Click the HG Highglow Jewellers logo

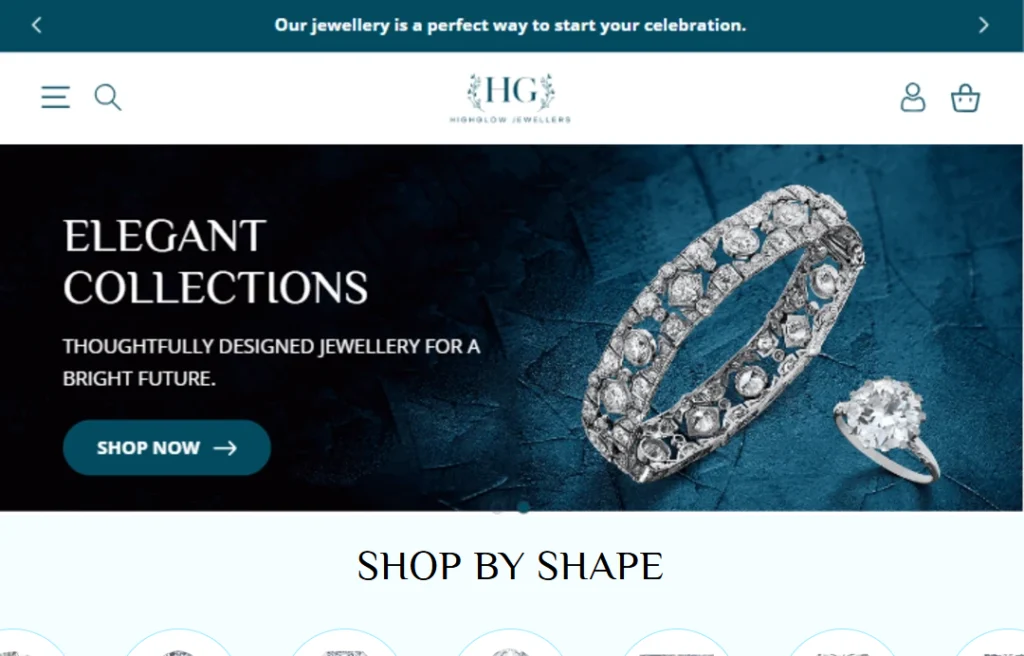tap(510, 98)
